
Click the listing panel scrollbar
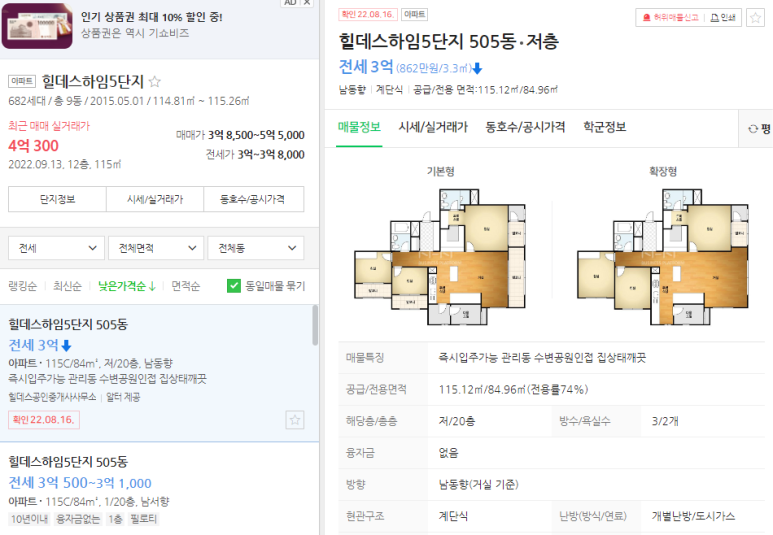coord(315,325)
